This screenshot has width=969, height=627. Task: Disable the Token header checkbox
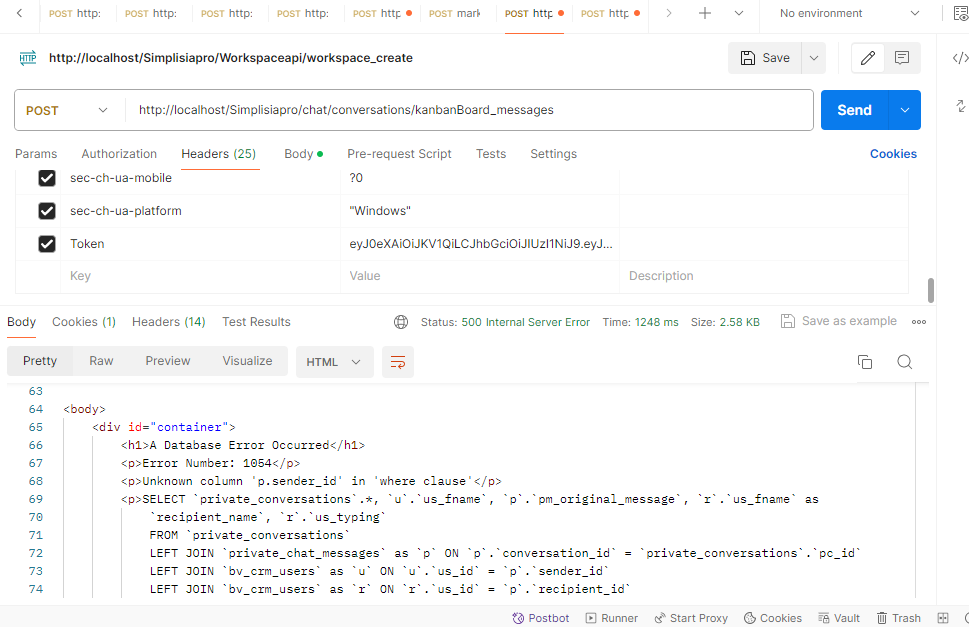[x=46, y=244]
